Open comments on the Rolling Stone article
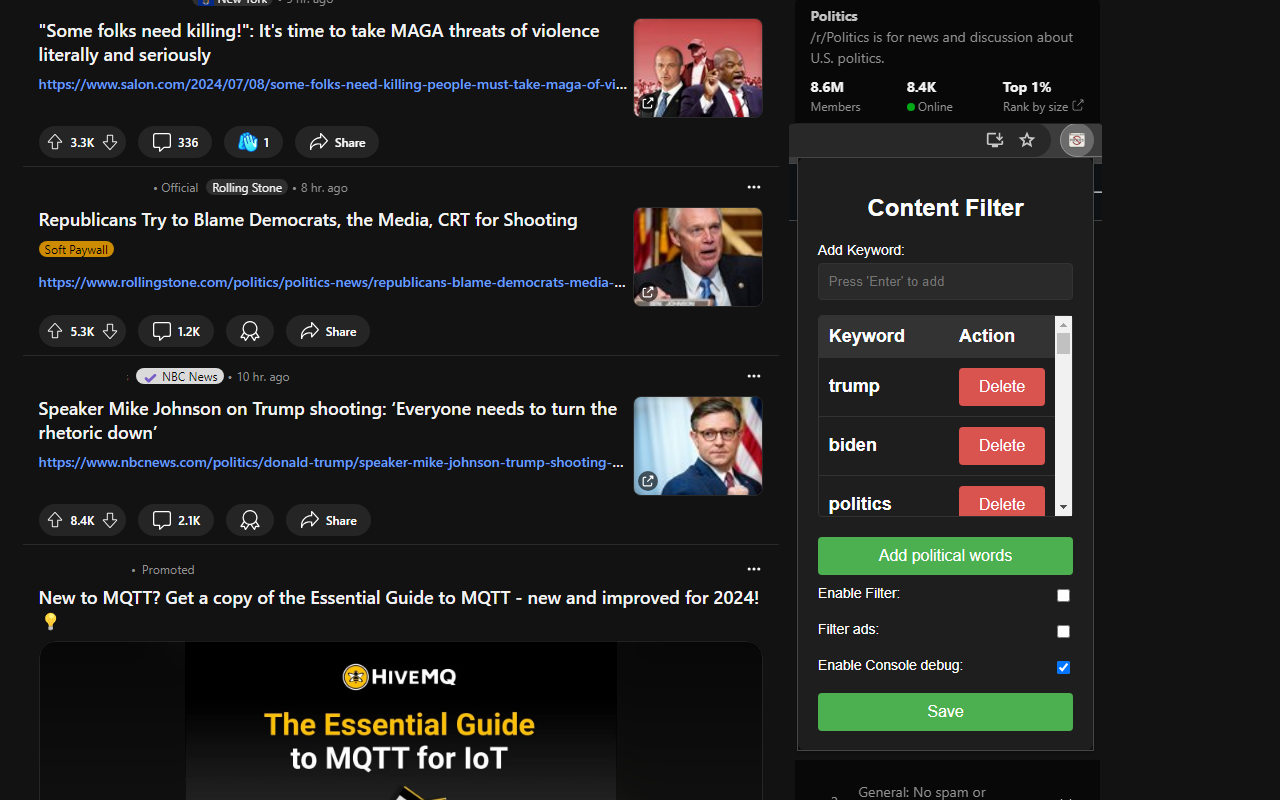The height and width of the screenshot is (800, 1280). pyautogui.click(x=175, y=331)
